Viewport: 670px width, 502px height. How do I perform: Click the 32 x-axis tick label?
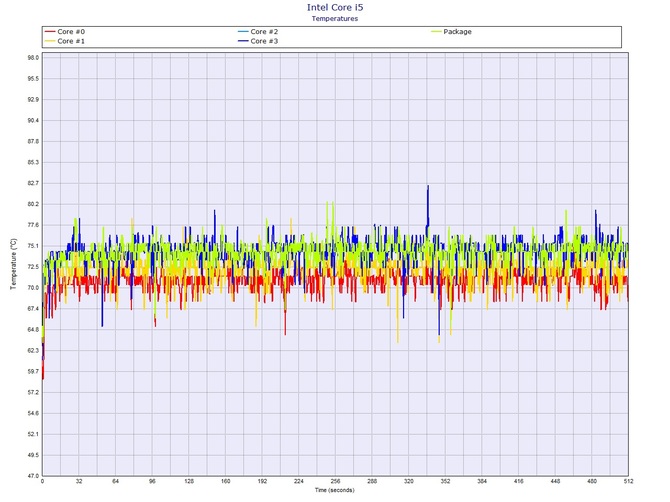[79, 481]
